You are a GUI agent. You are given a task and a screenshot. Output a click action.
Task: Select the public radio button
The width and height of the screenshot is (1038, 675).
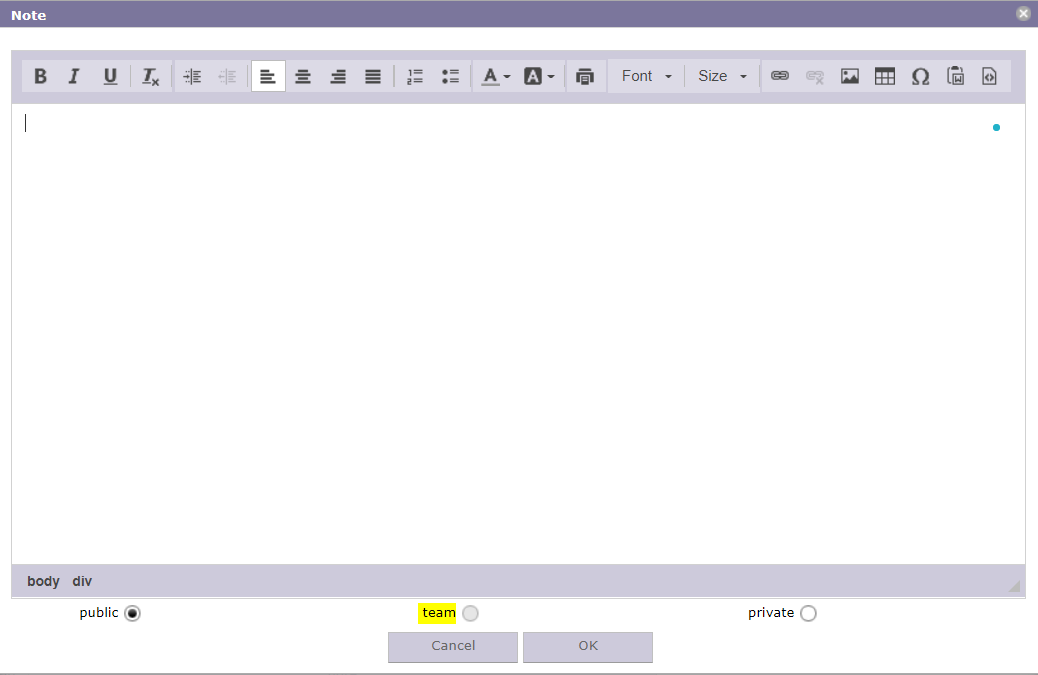click(133, 613)
